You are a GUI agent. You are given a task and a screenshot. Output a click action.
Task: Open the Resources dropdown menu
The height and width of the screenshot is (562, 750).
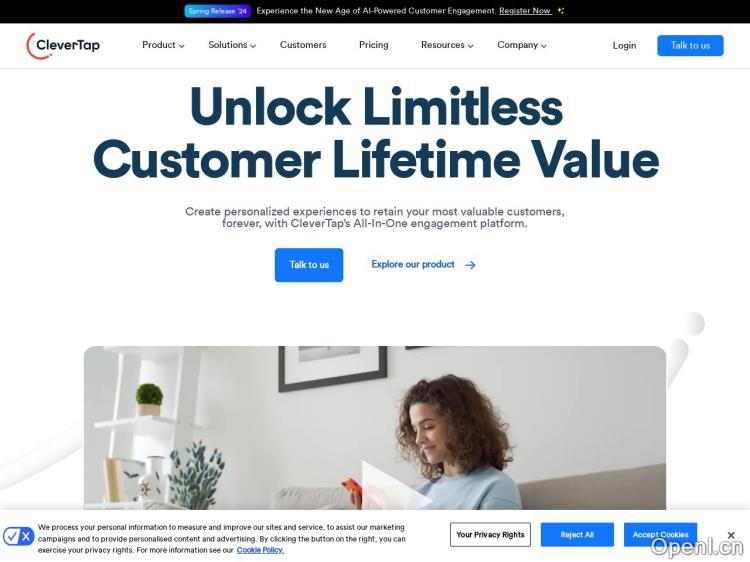(447, 45)
